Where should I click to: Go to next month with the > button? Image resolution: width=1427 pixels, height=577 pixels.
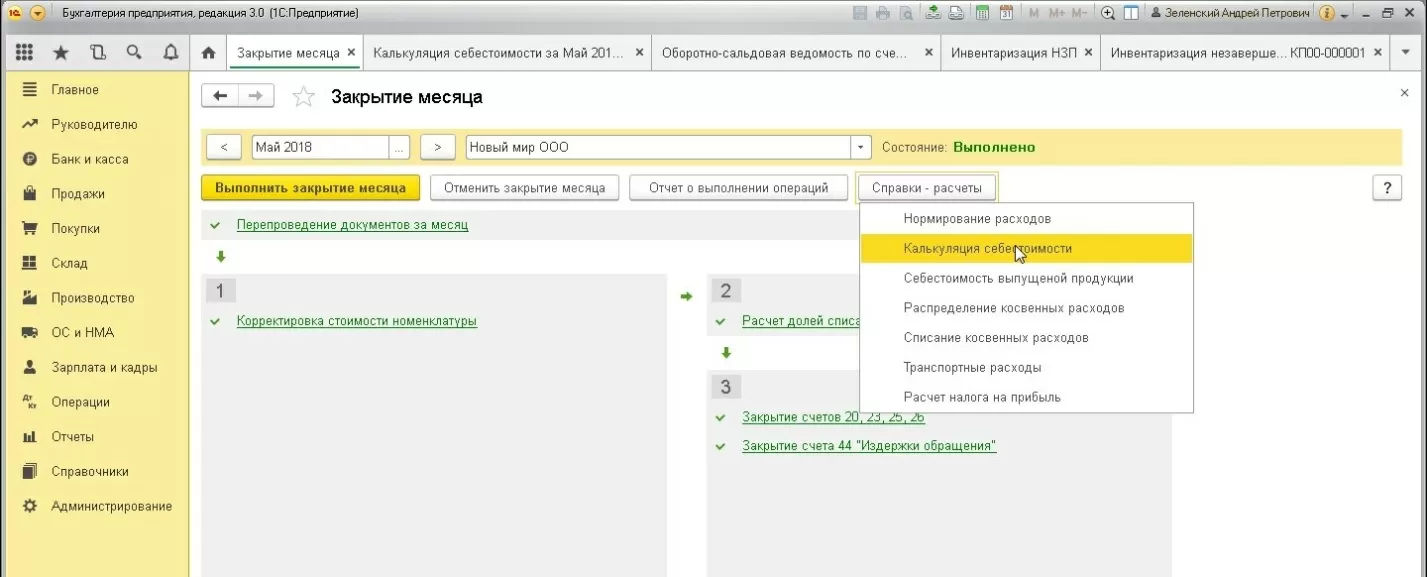438,147
